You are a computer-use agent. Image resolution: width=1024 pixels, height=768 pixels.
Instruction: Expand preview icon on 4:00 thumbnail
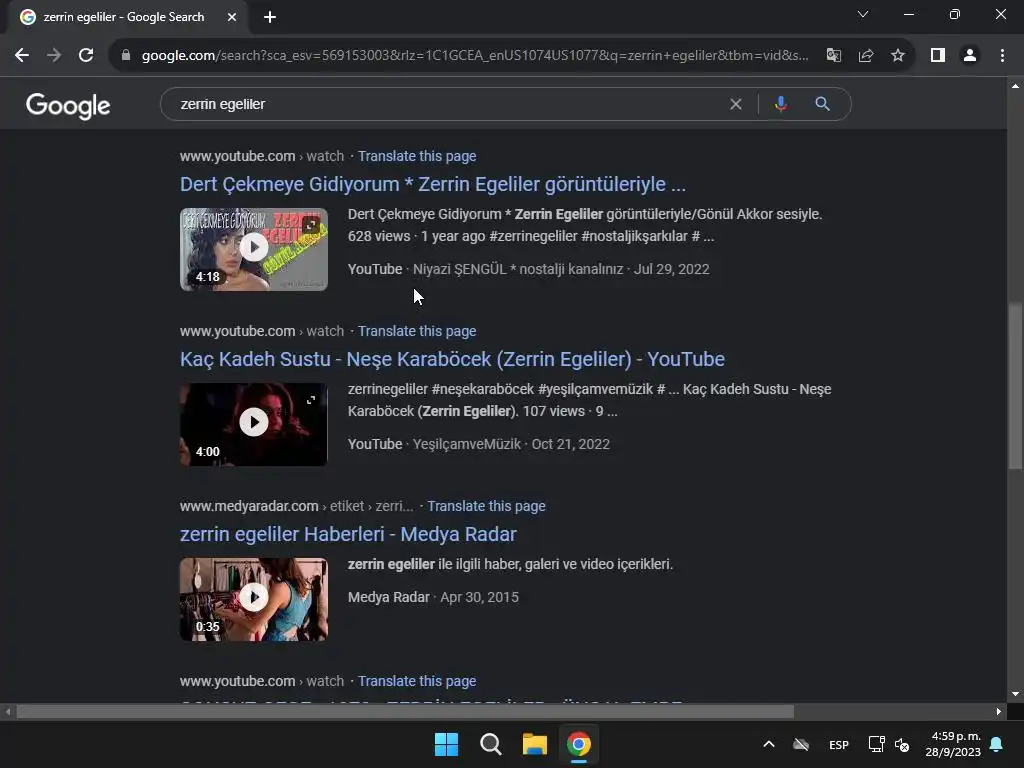[312, 400]
